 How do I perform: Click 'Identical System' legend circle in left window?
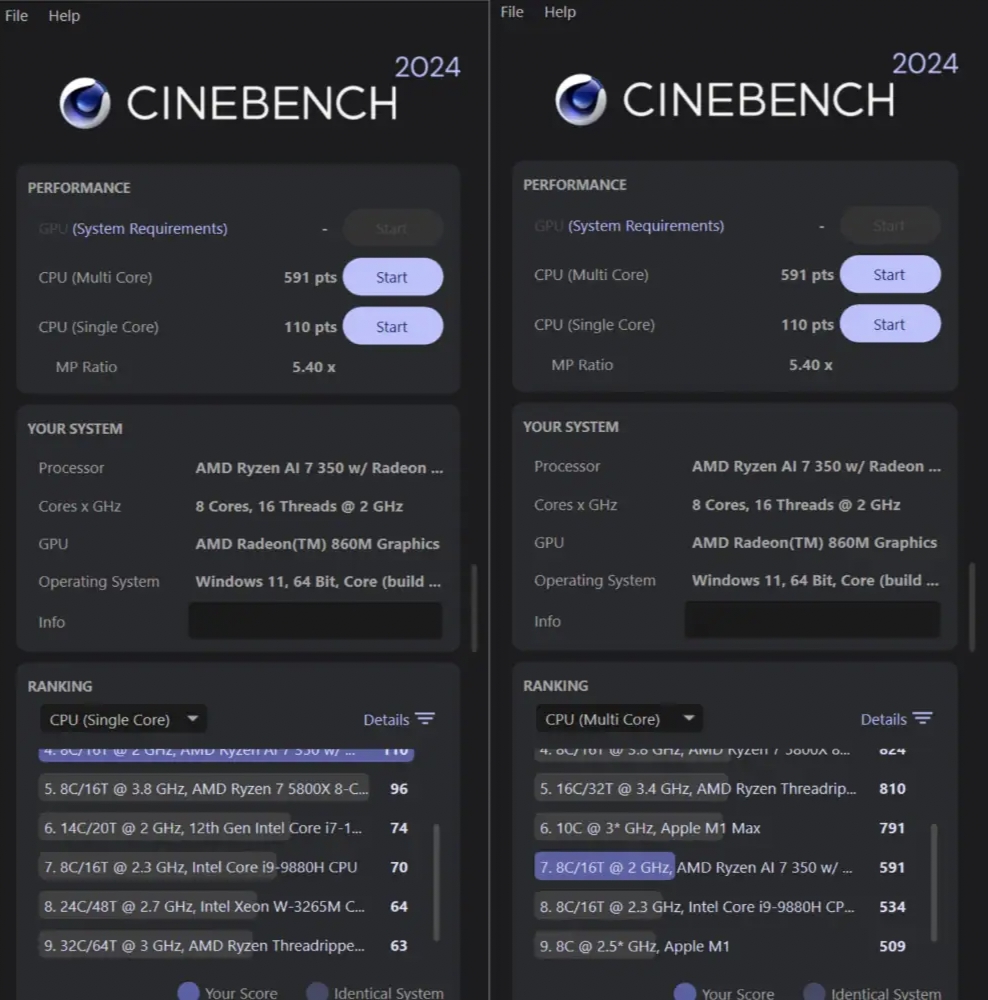coord(317,992)
